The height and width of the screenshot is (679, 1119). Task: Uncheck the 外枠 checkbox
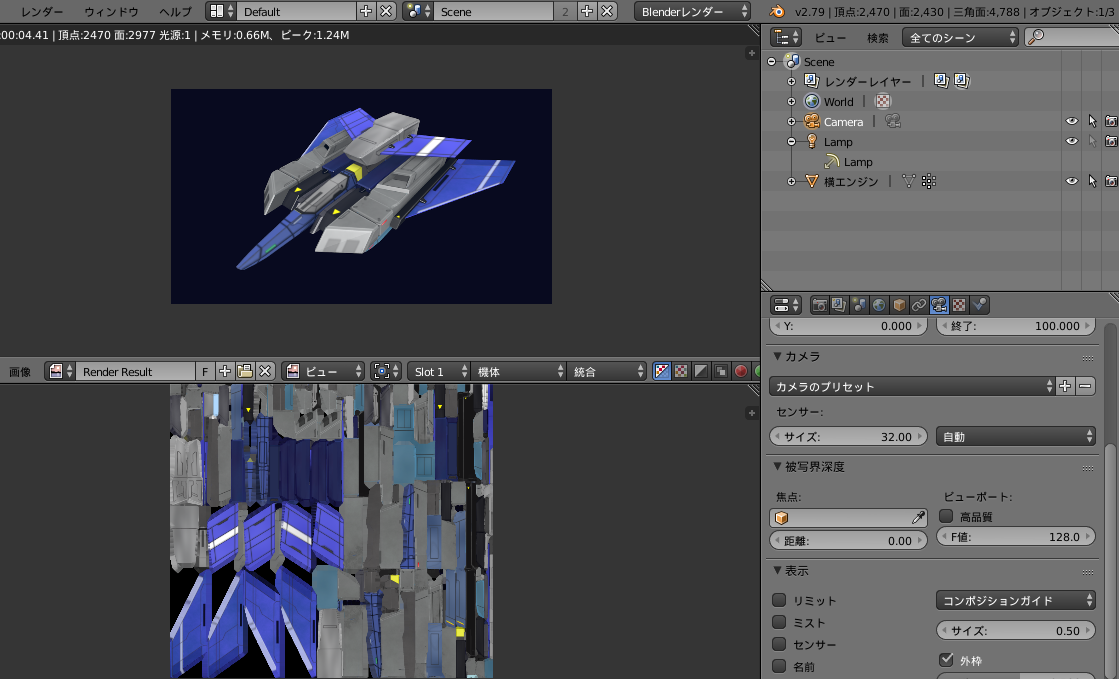tap(946, 659)
